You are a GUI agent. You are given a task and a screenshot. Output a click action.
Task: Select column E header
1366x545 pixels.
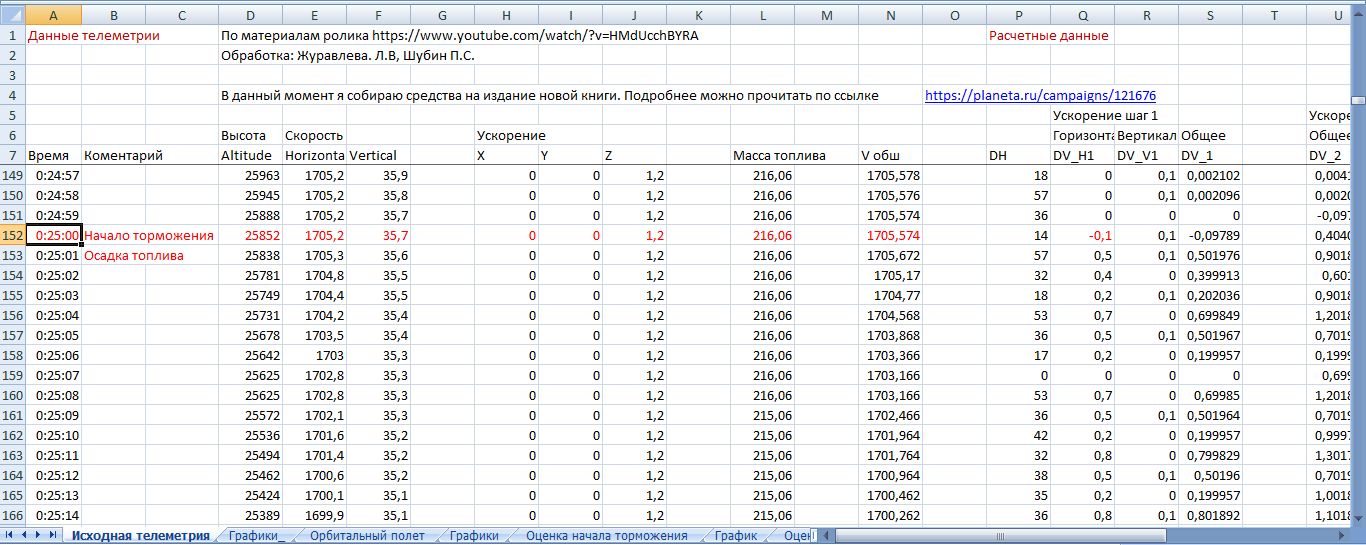pos(314,15)
